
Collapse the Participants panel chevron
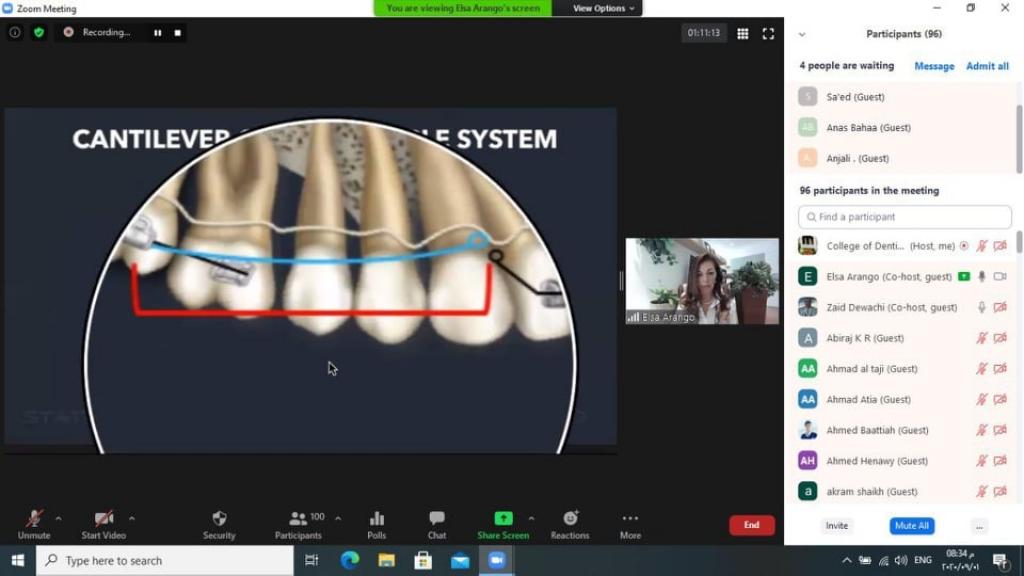tap(802, 34)
